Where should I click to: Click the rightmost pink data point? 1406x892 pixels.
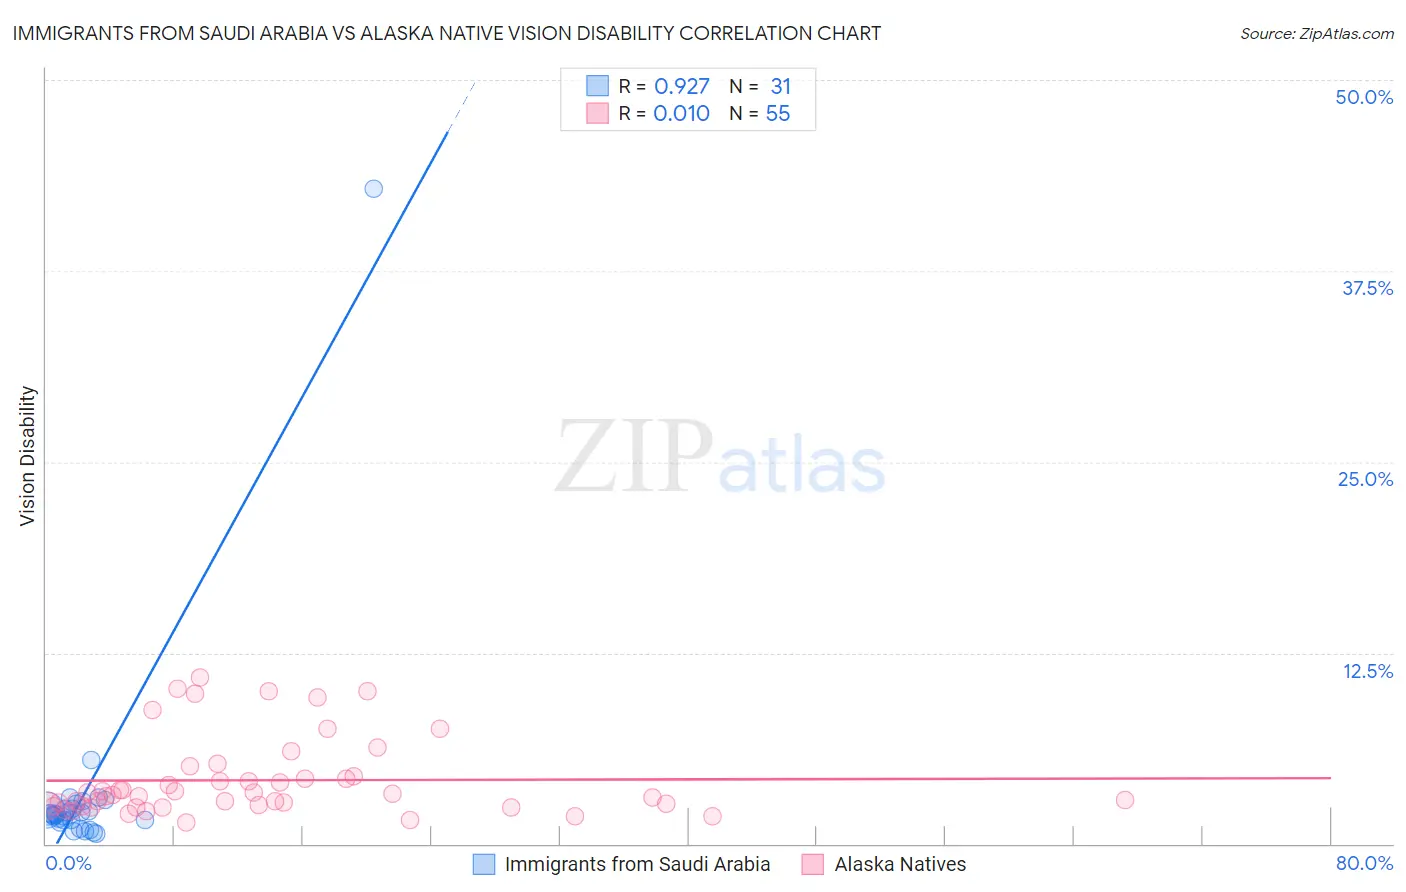point(1125,799)
